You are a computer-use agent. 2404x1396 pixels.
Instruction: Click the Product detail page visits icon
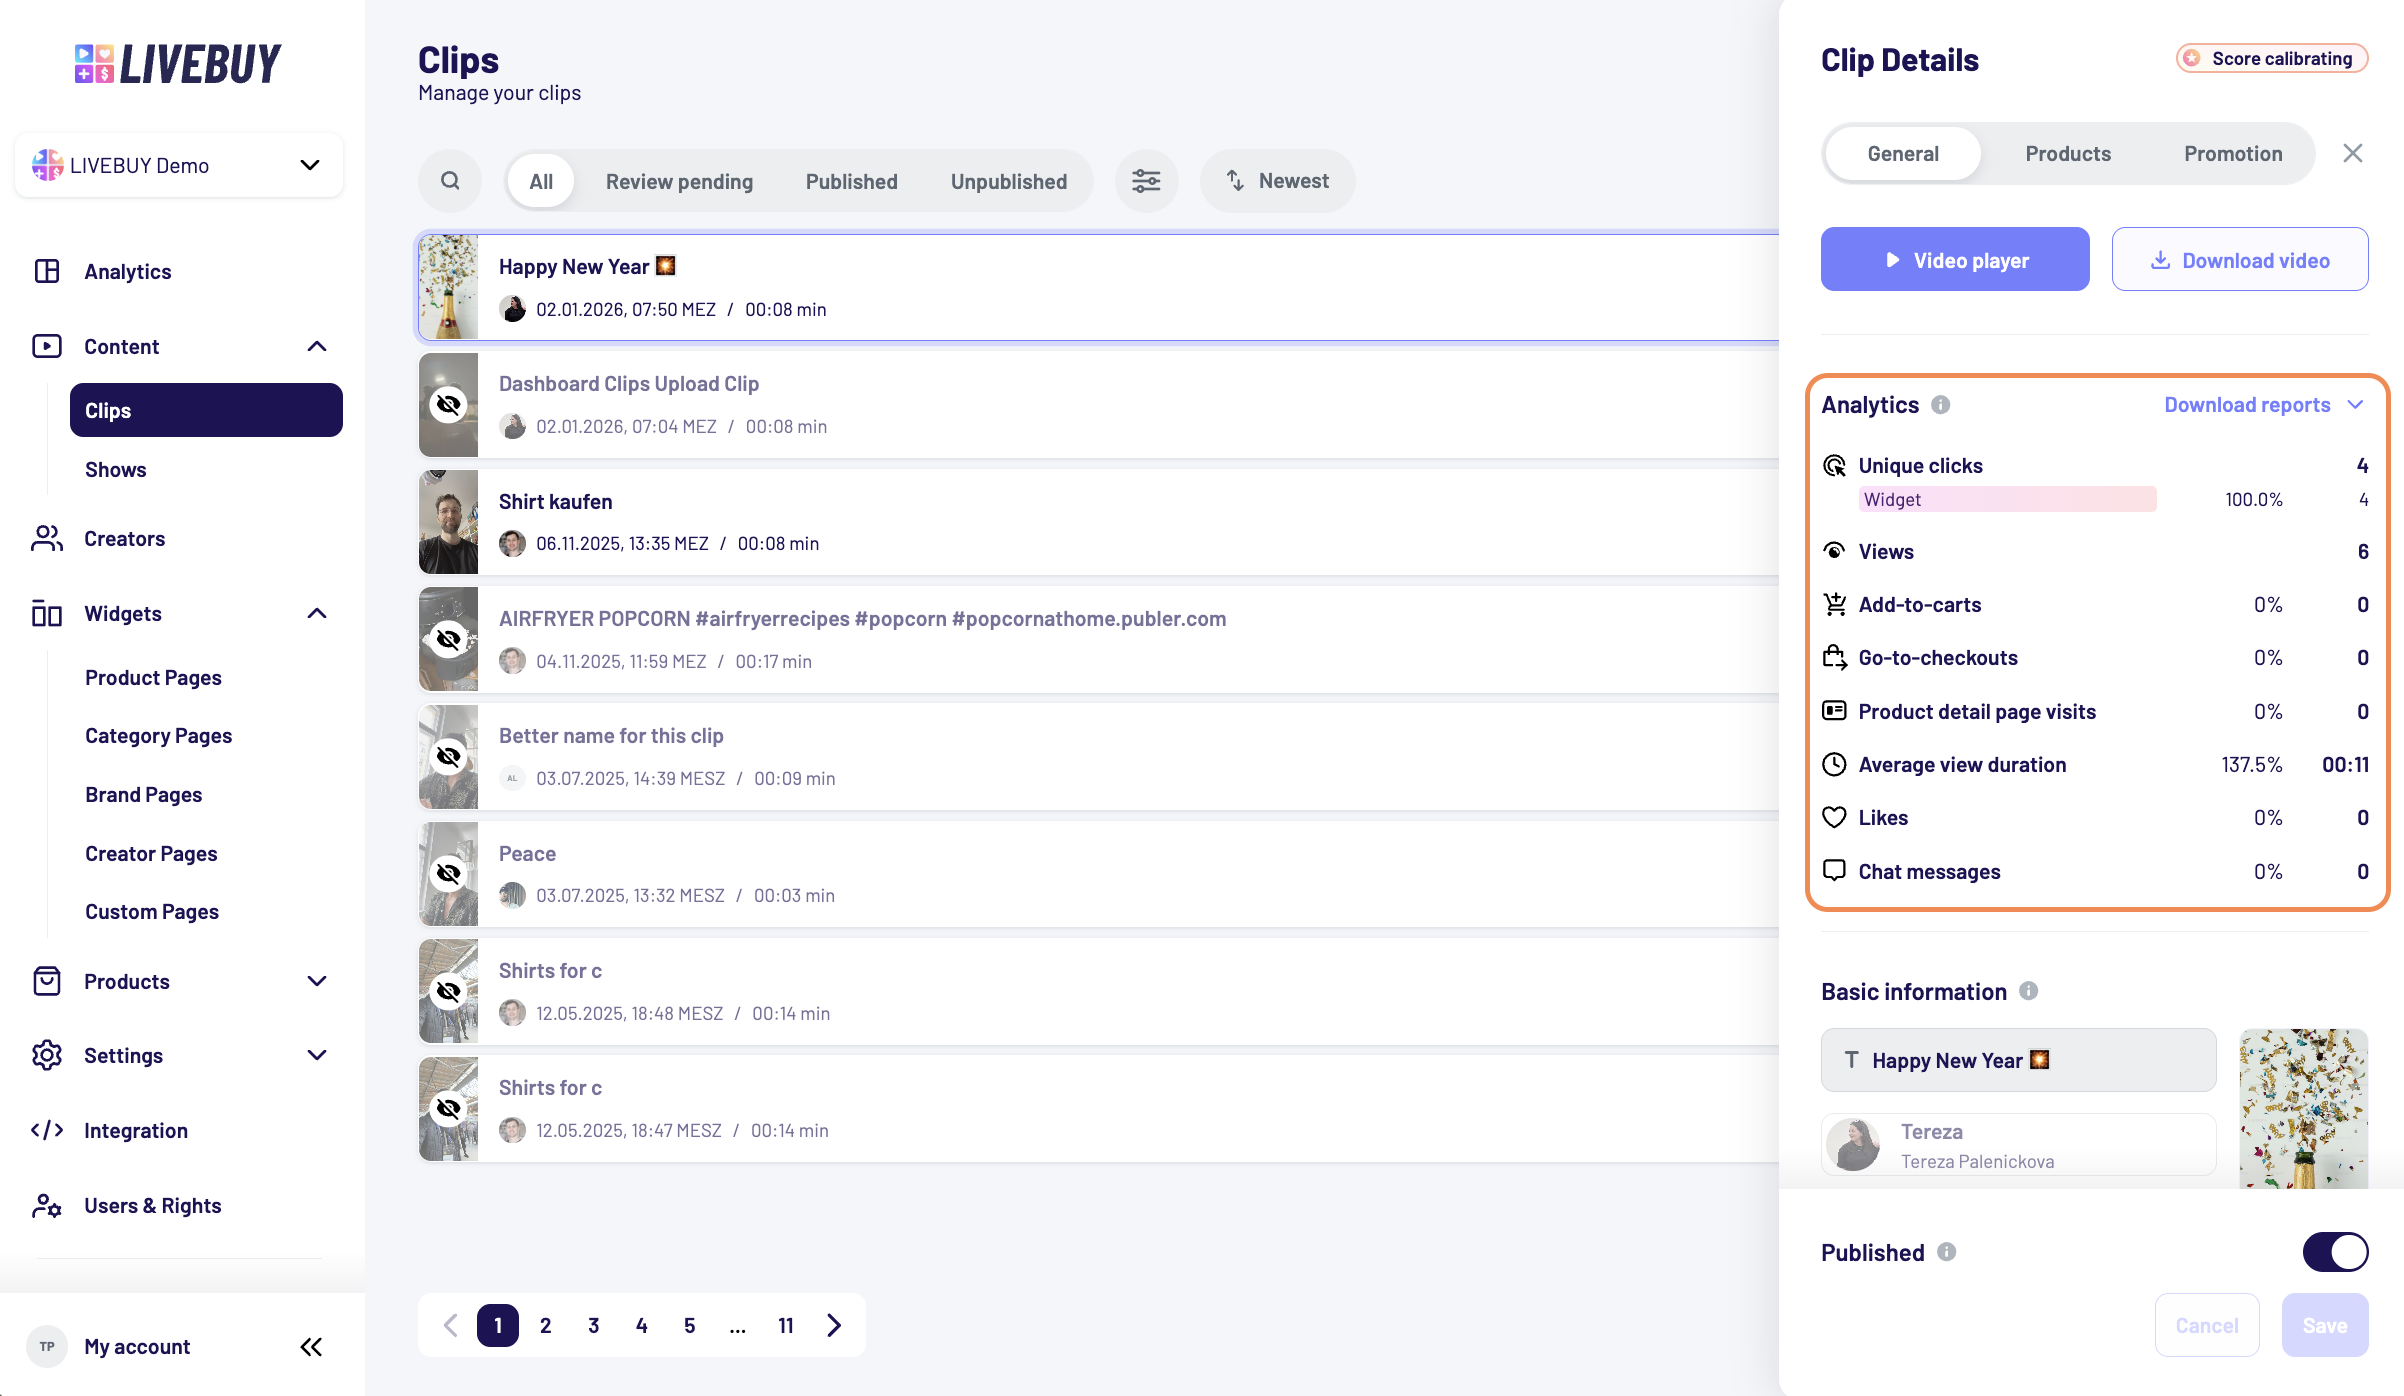point(1834,711)
